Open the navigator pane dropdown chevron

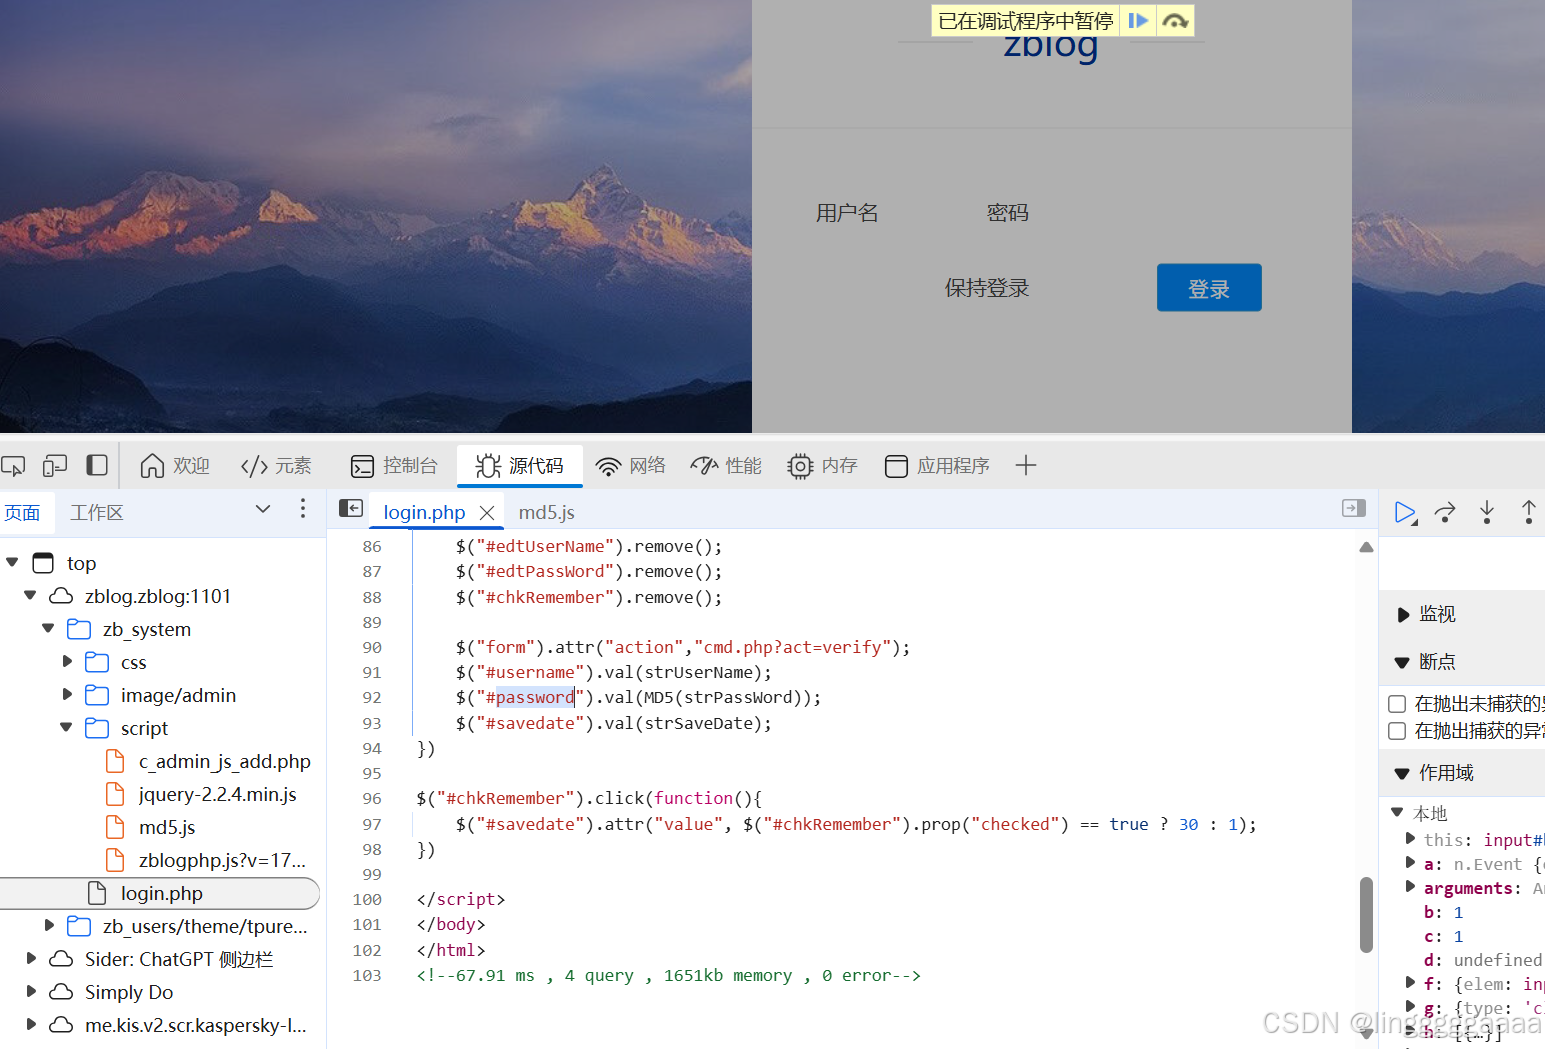263,509
